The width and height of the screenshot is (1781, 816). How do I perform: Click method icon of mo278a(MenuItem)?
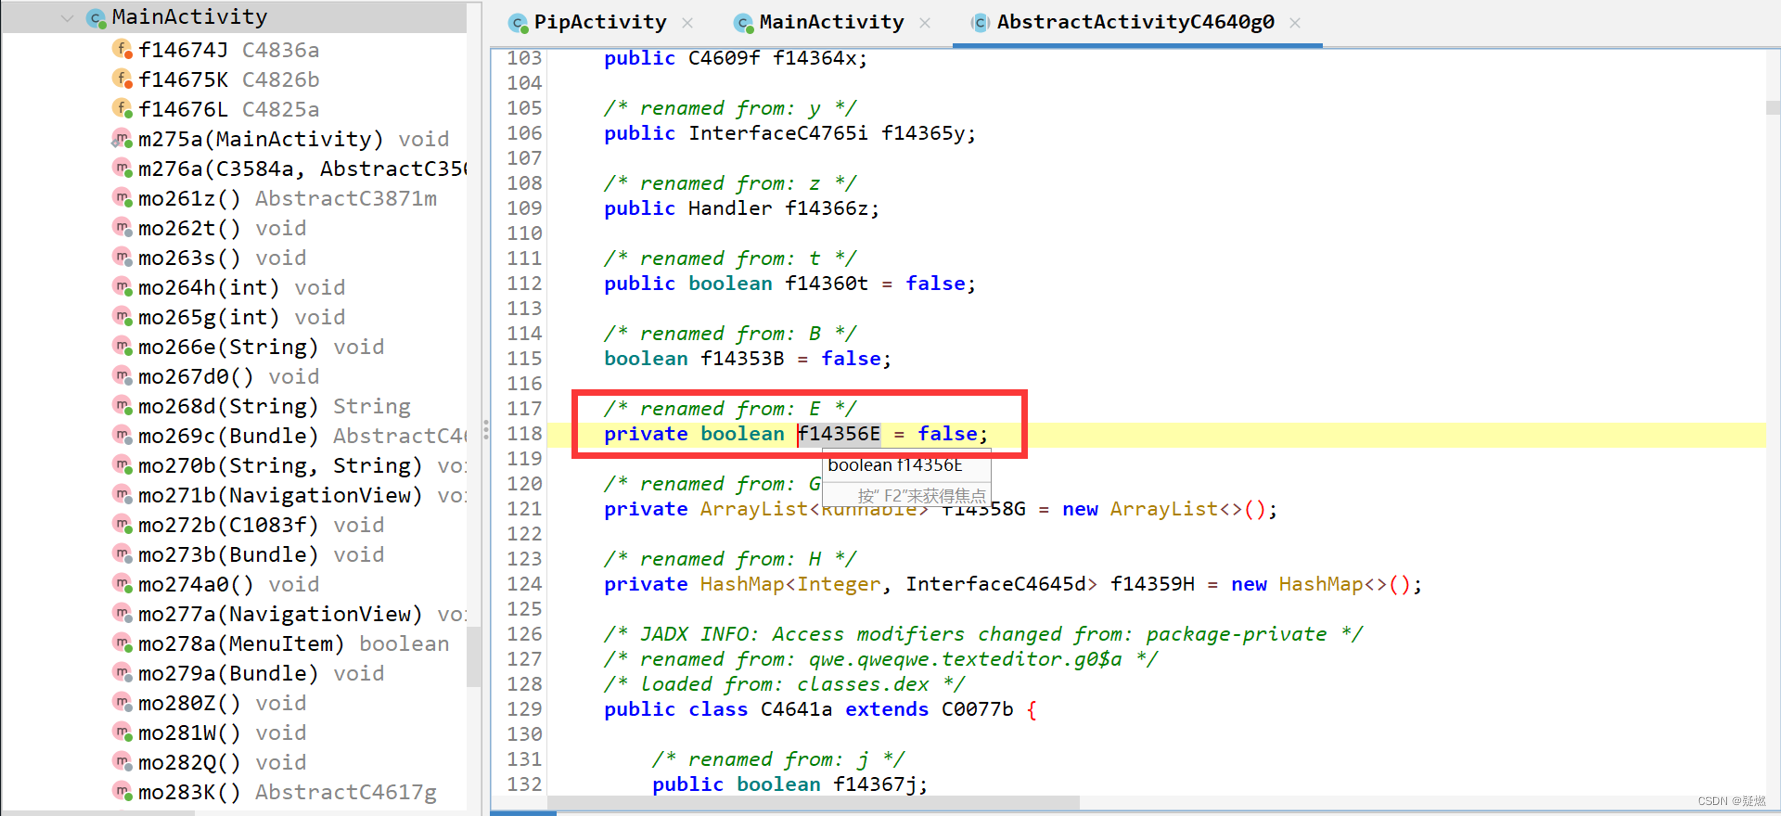(122, 643)
